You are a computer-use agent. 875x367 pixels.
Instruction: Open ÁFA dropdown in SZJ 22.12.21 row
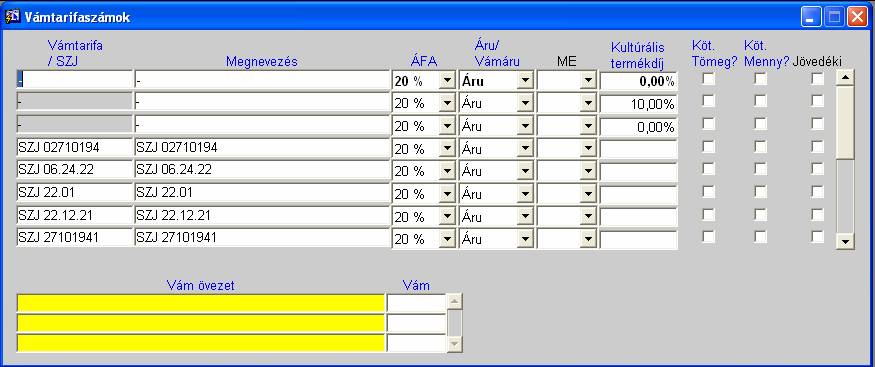point(447,217)
